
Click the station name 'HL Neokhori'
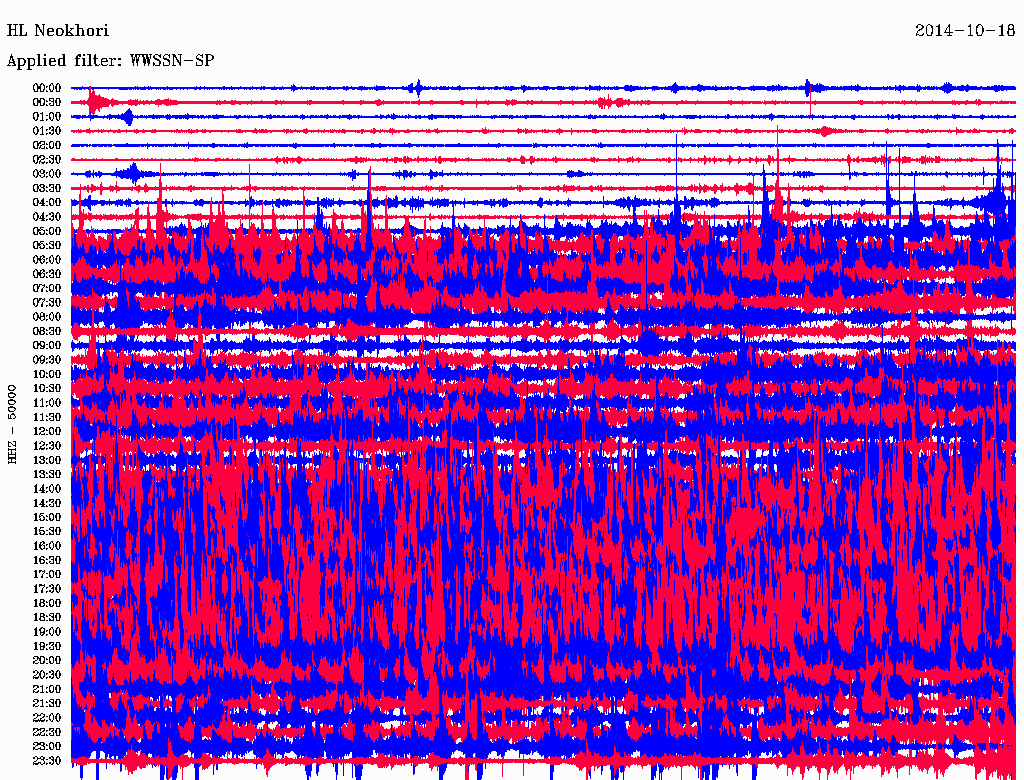point(57,31)
